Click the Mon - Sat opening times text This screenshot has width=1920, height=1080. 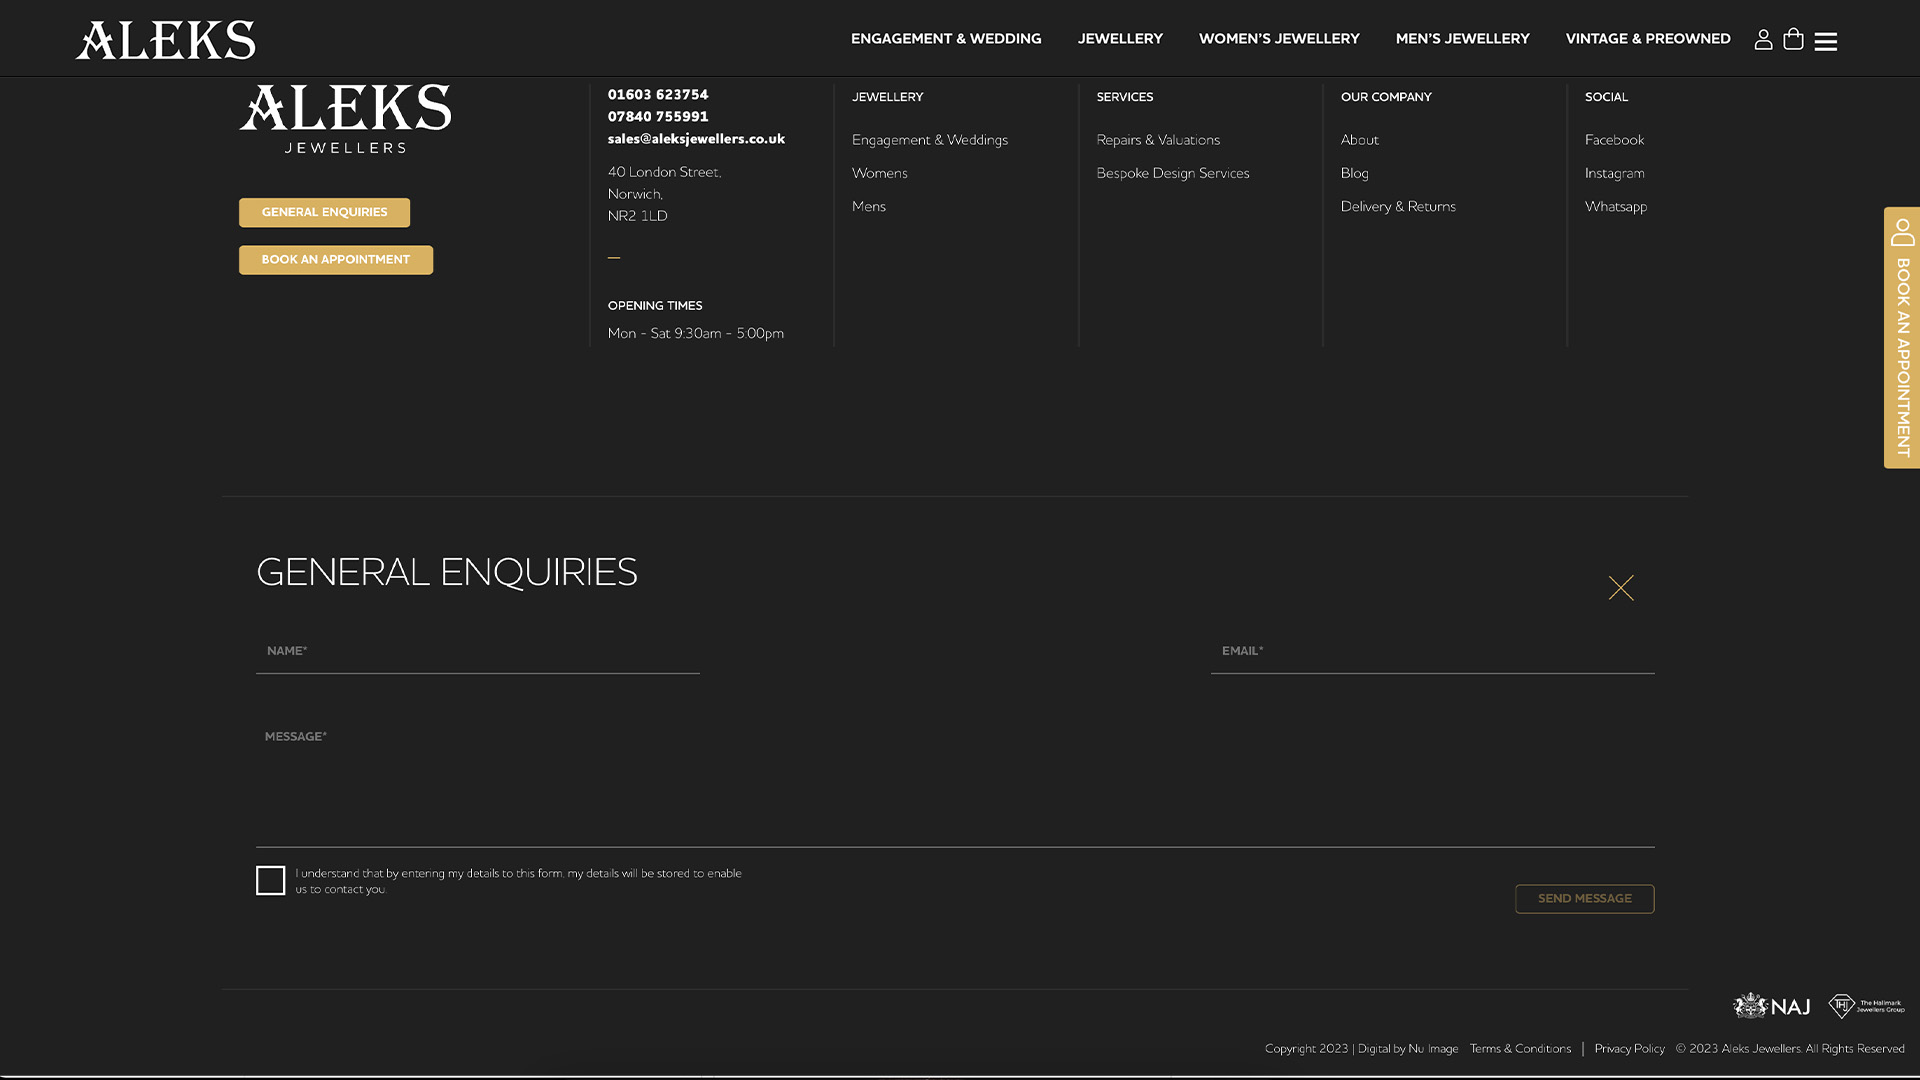696,333
